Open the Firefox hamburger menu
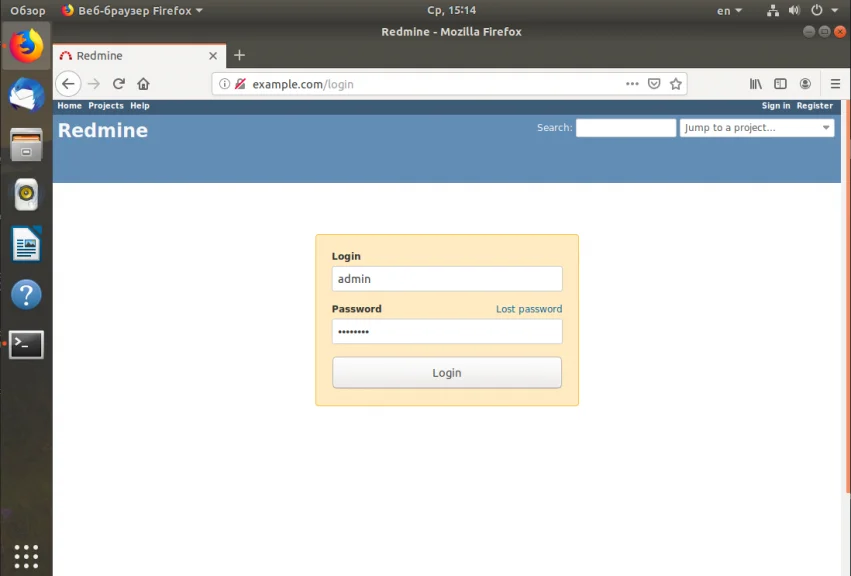851x576 pixels. pyautogui.click(x=835, y=84)
